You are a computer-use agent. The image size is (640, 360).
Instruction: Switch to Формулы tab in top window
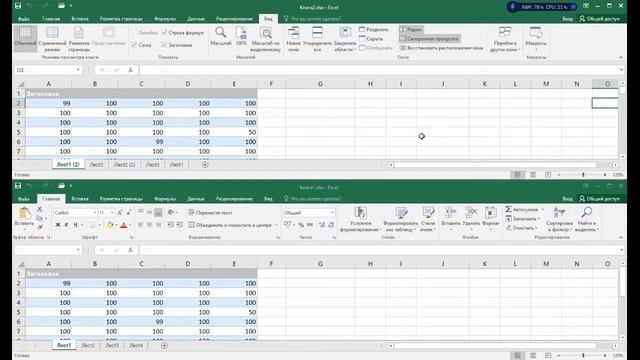coord(164,19)
